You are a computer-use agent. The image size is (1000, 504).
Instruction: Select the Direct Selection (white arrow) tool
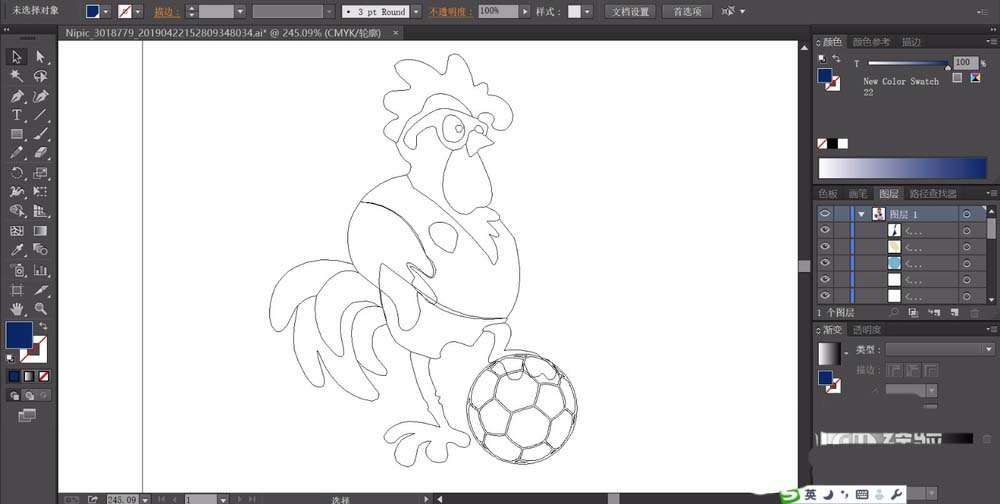click(41, 57)
